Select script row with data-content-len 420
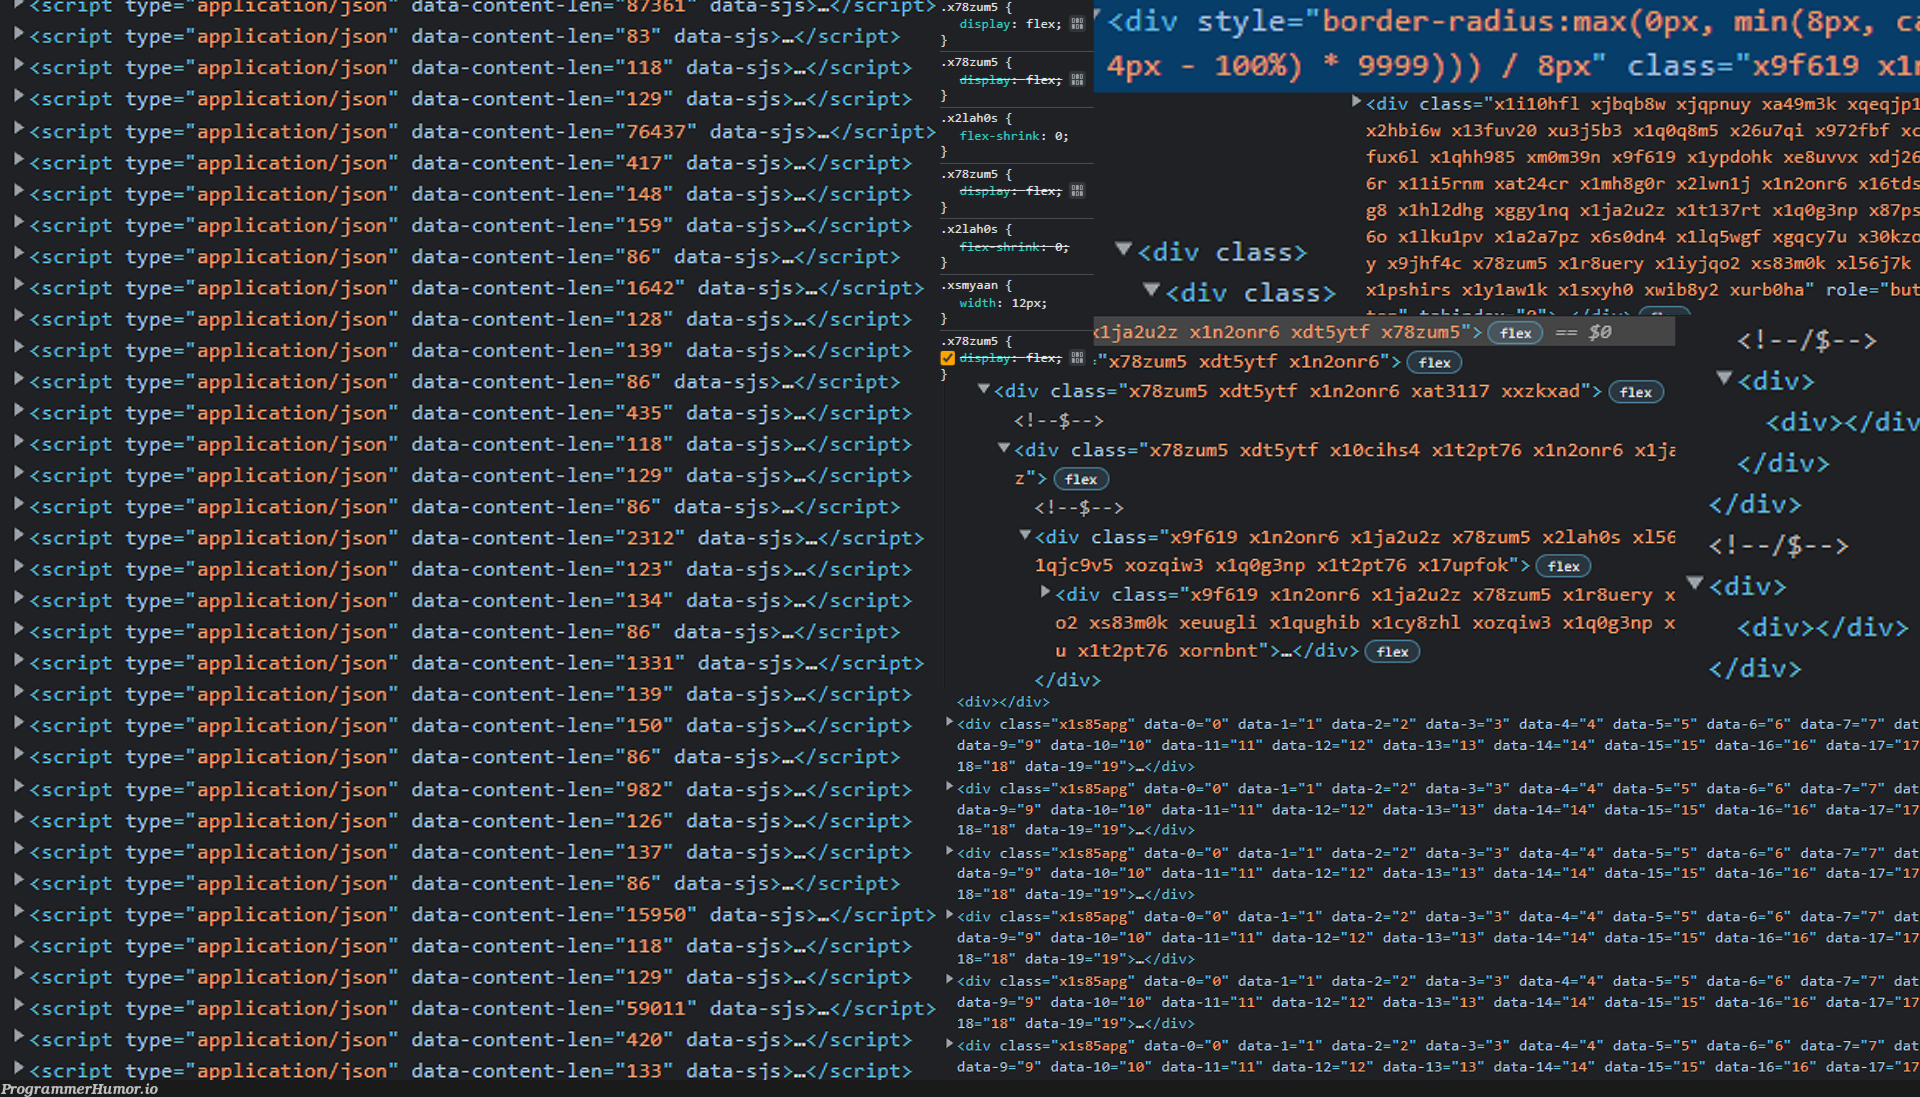 [470, 1040]
